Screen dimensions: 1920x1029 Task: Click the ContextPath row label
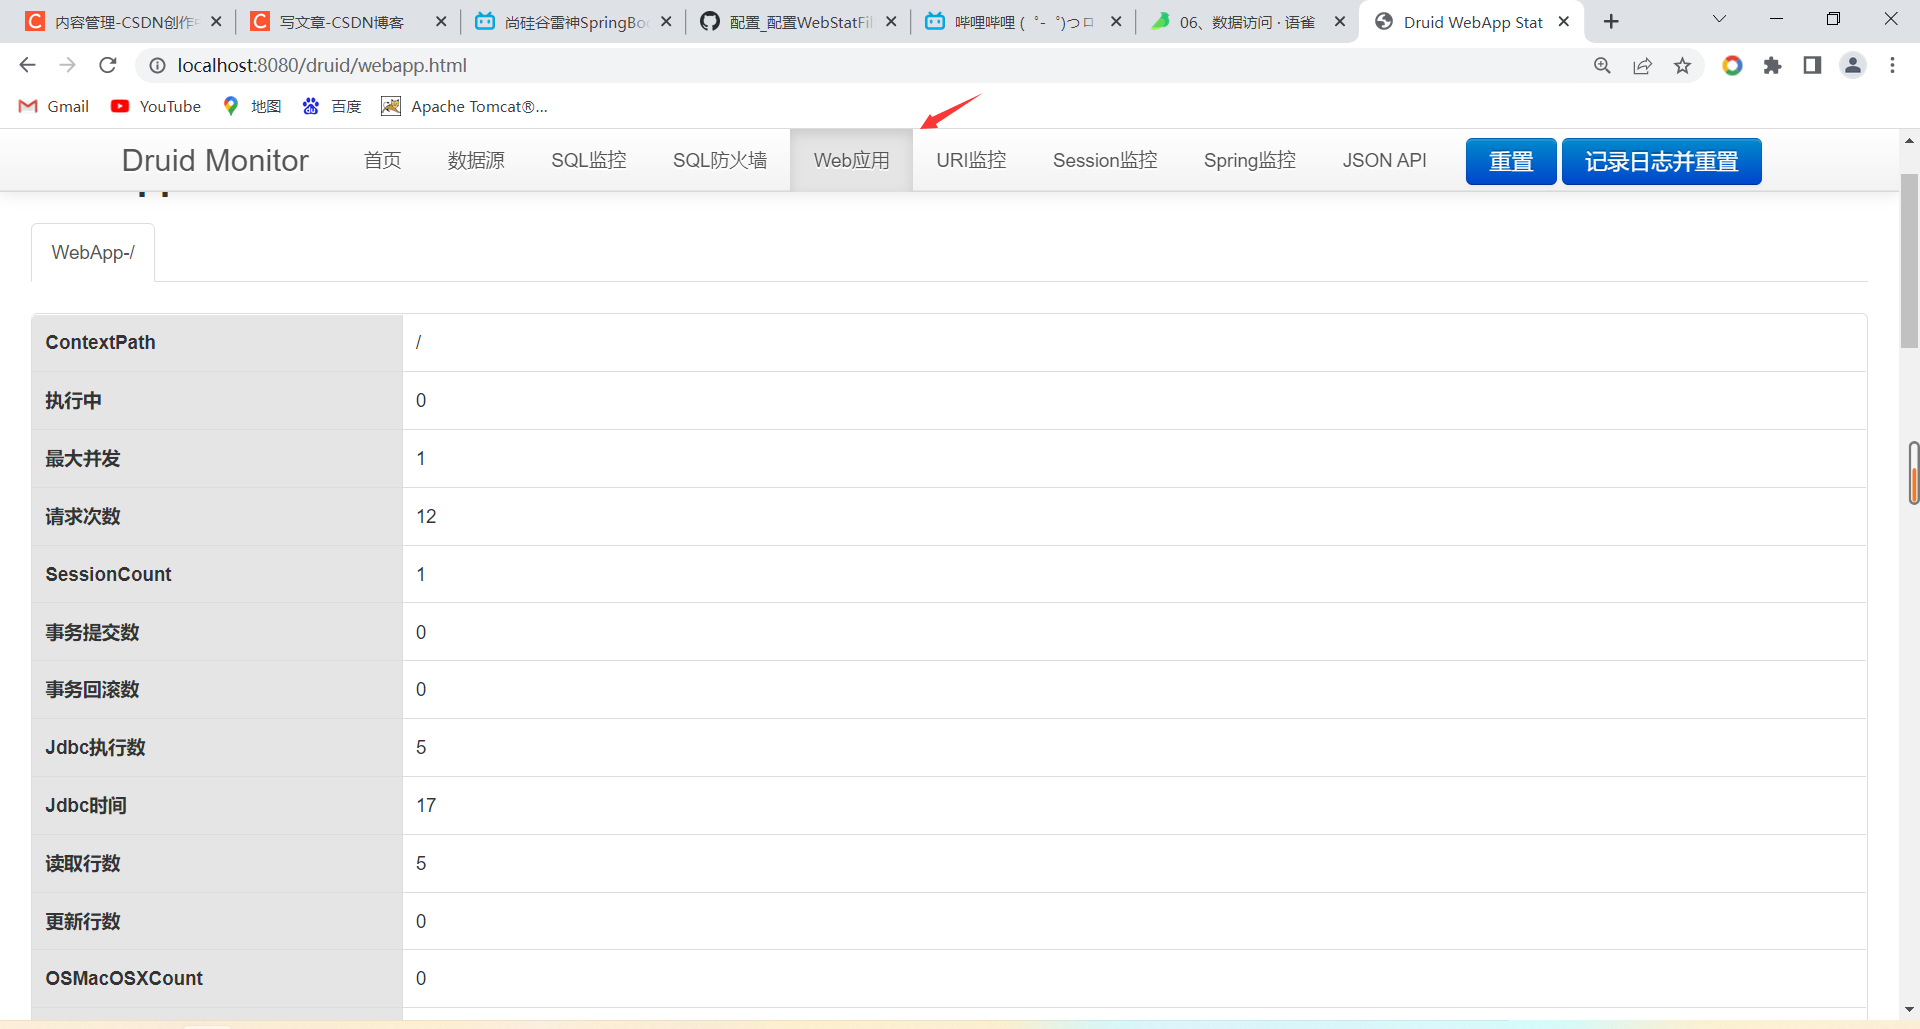100,342
